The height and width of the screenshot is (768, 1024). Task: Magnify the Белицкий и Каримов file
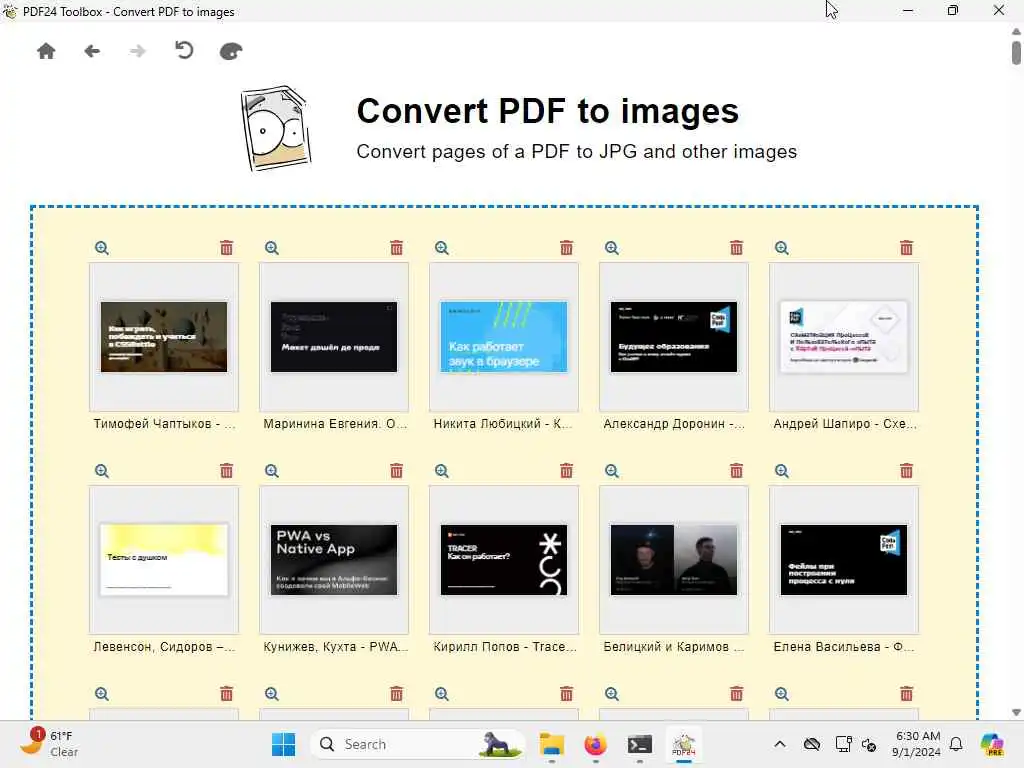point(612,471)
